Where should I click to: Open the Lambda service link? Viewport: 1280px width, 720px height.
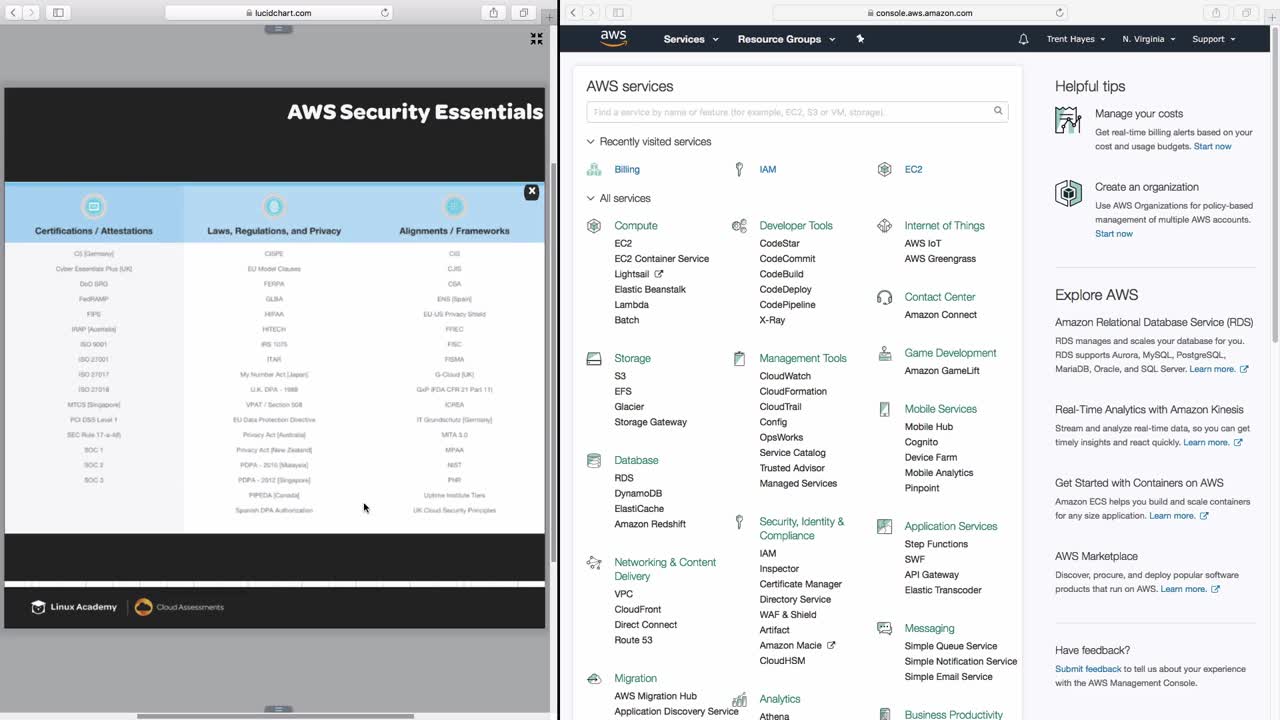[x=632, y=305]
